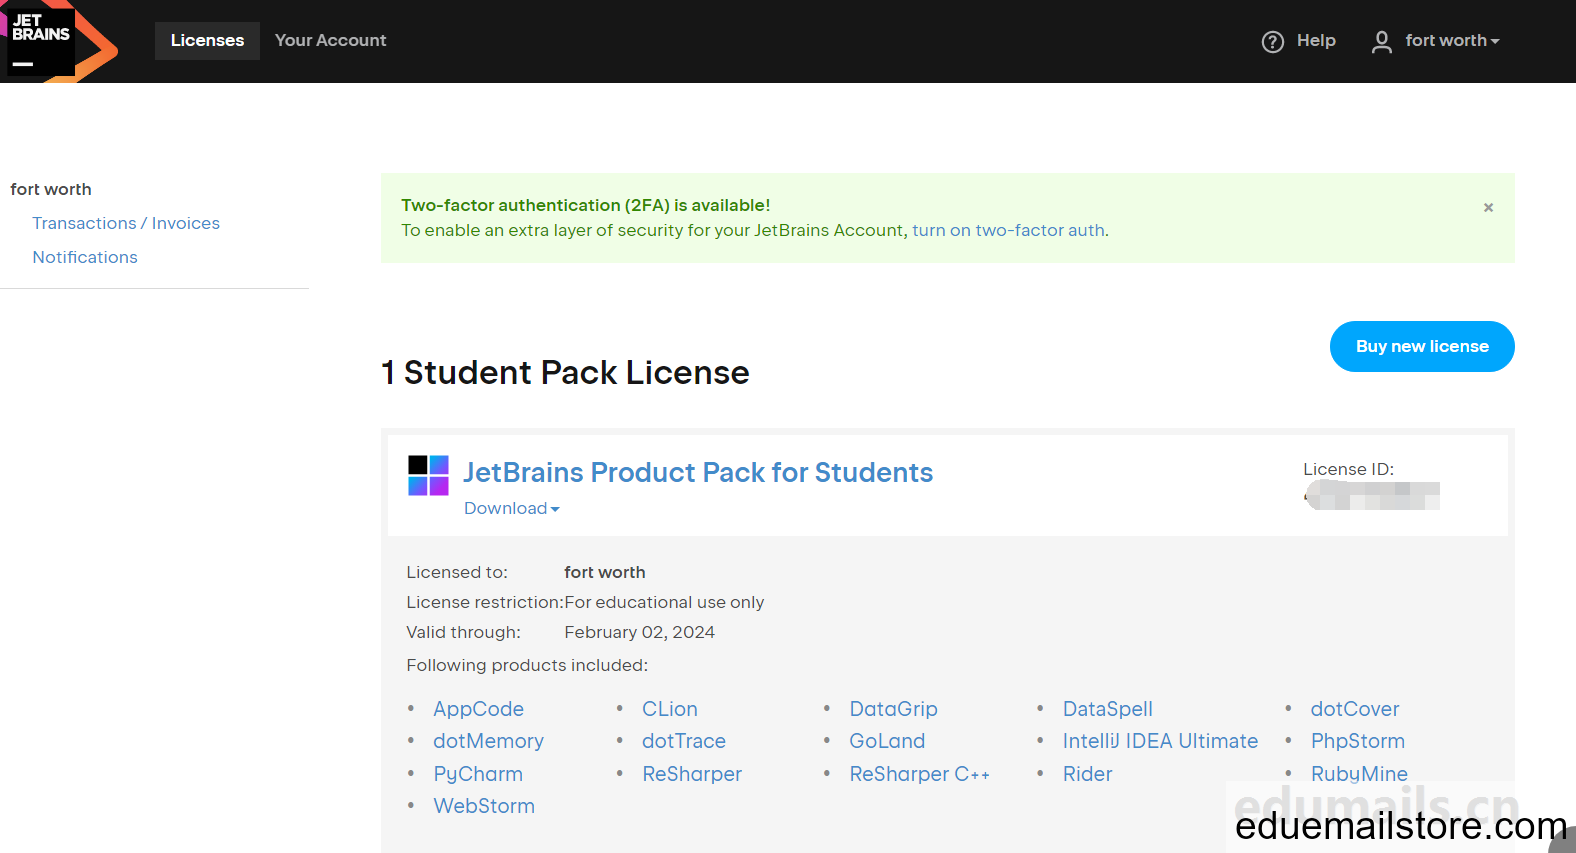This screenshot has width=1576, height=853.
Task: Select the 'Licensed to' fort worth value
Action: 605,572
